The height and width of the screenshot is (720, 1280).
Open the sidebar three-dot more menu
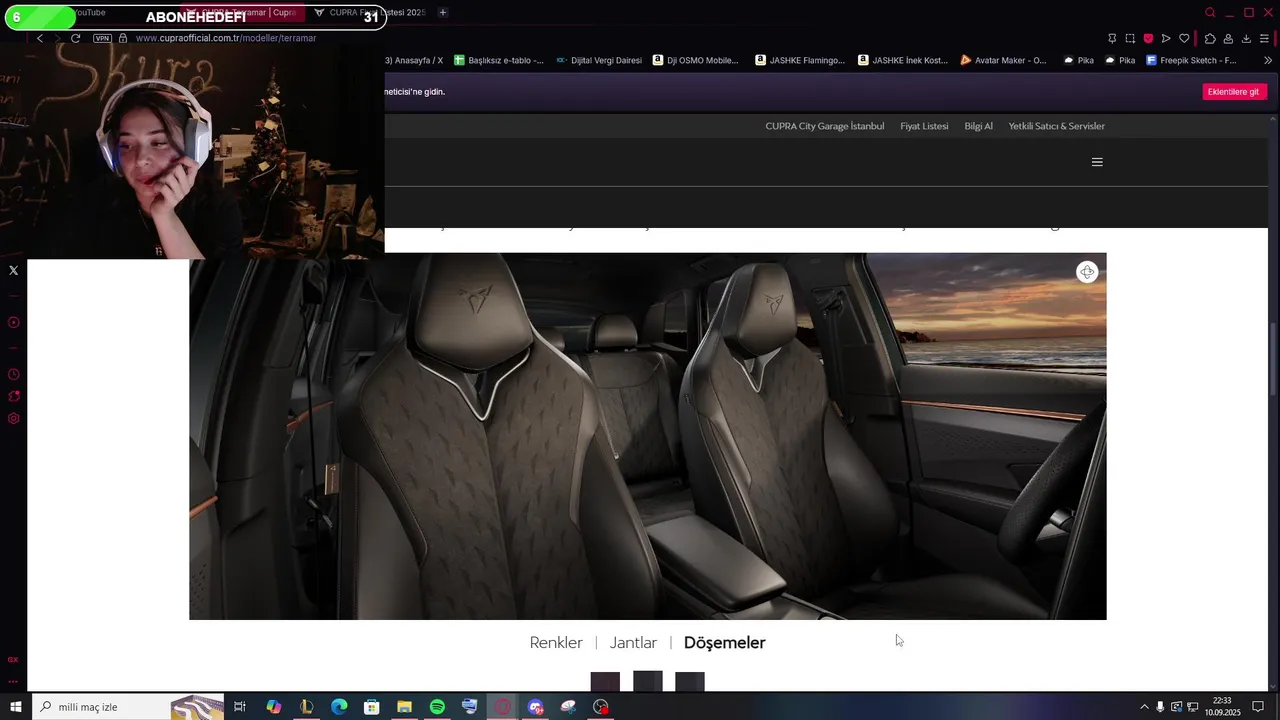[13, 681]
